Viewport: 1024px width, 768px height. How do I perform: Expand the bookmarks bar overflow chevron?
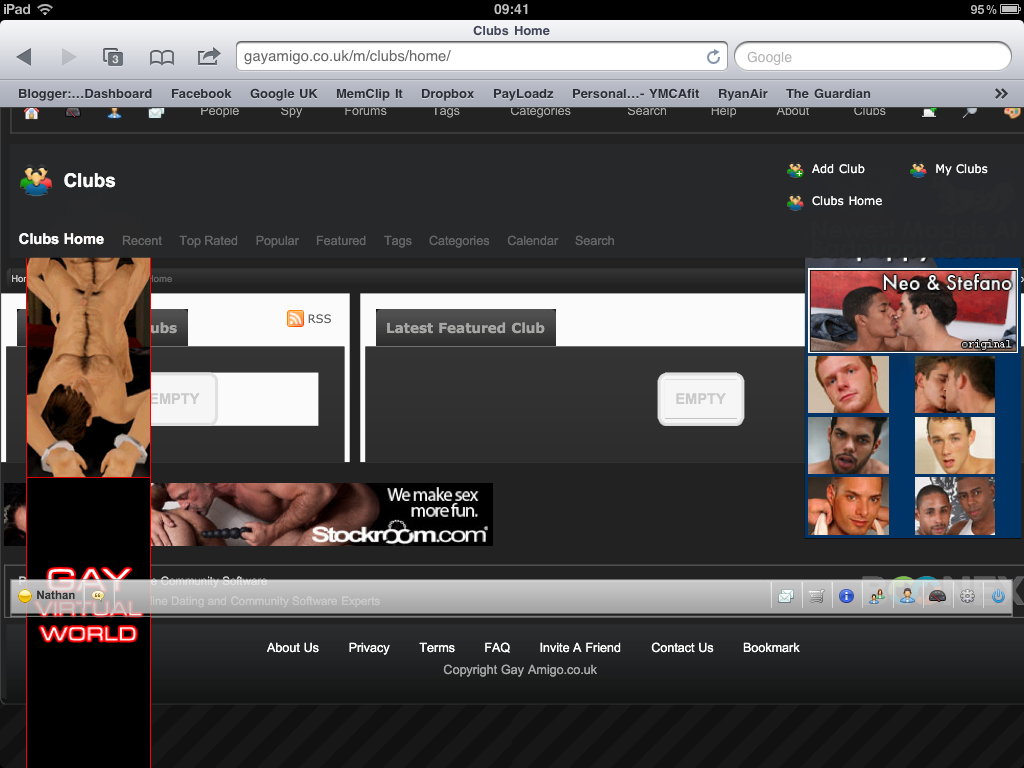tap(1001, 93)
